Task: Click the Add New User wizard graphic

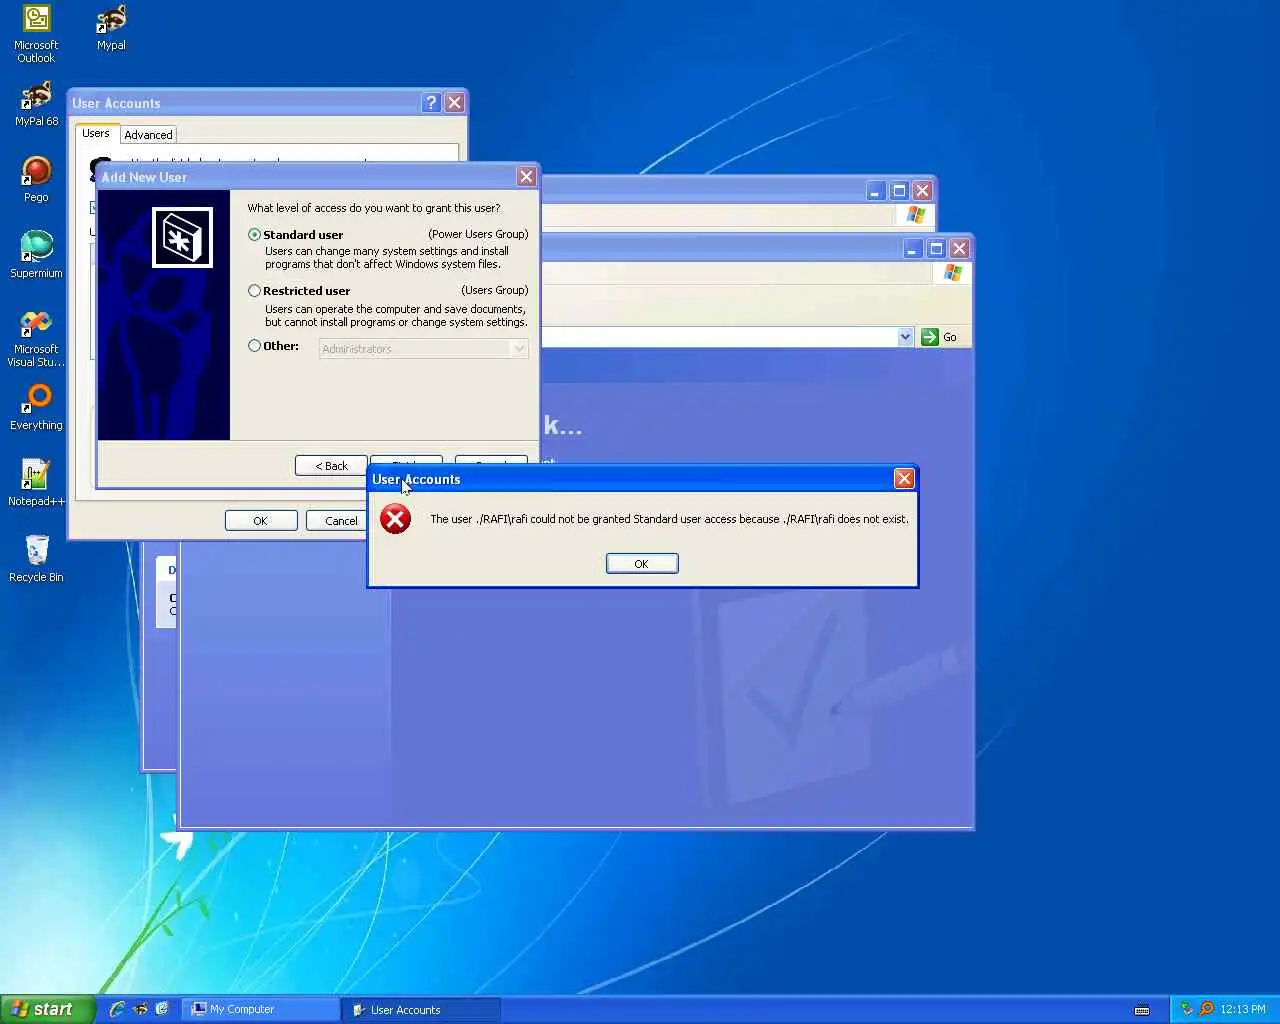Action: (x=164, y=315)
